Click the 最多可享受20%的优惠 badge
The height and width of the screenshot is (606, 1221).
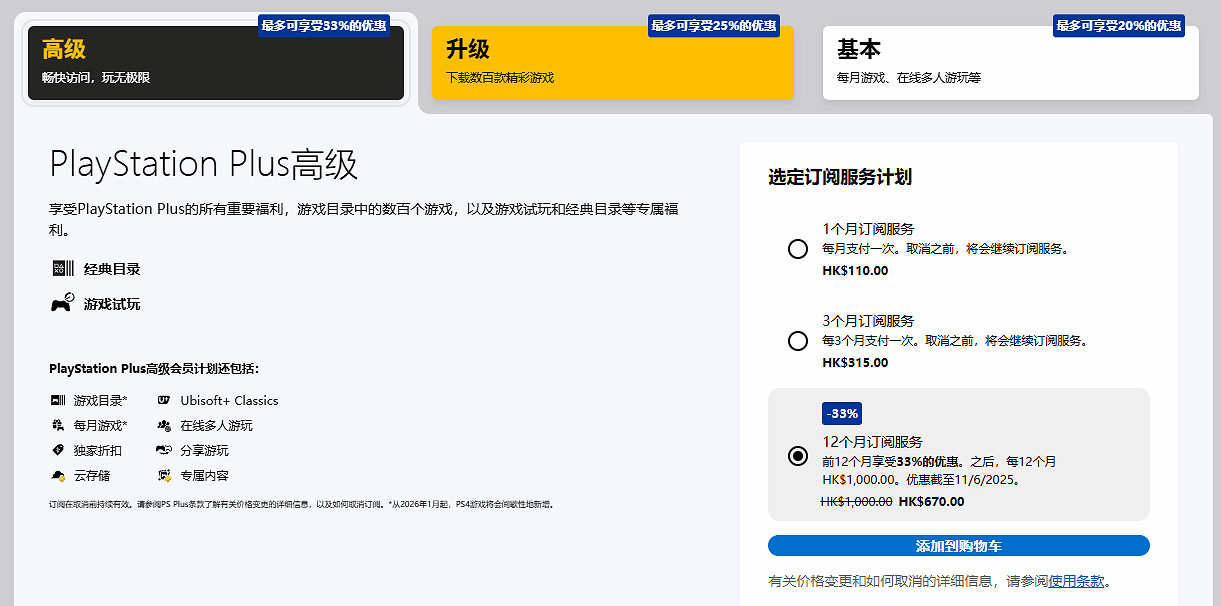click(x=1117, y=26)
